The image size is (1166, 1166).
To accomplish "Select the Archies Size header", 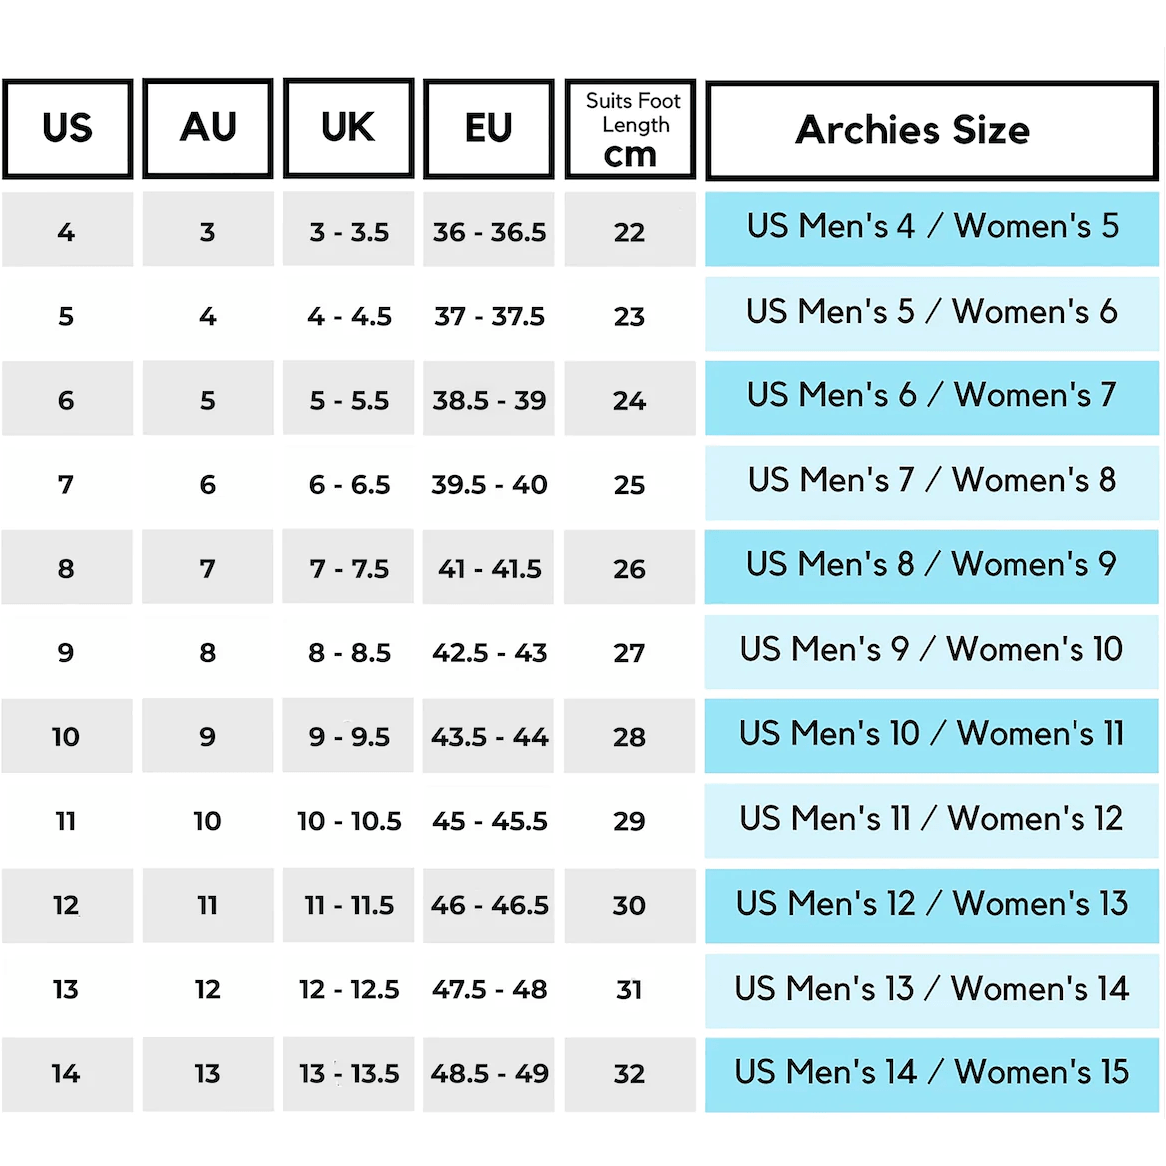I will pos(932,131).
